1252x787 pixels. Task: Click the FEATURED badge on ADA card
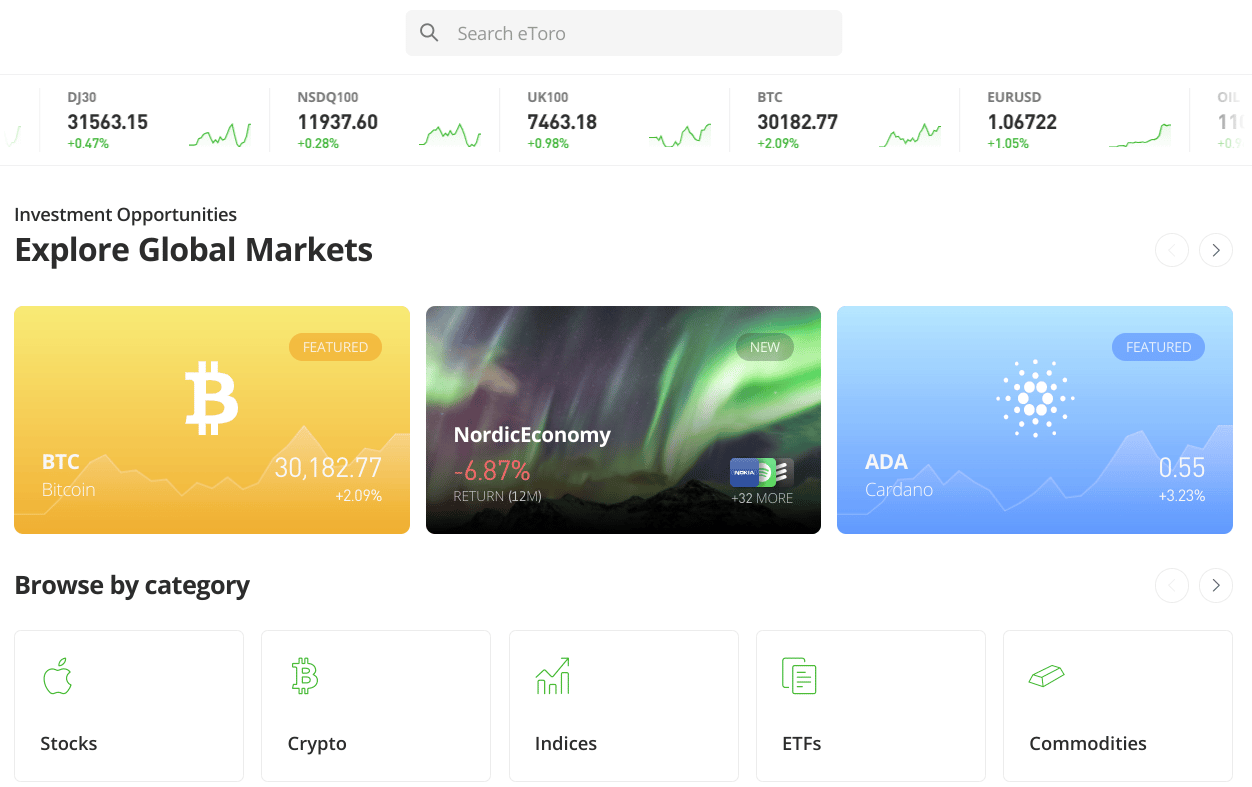pyautogui.click(x=1158, y=347)
